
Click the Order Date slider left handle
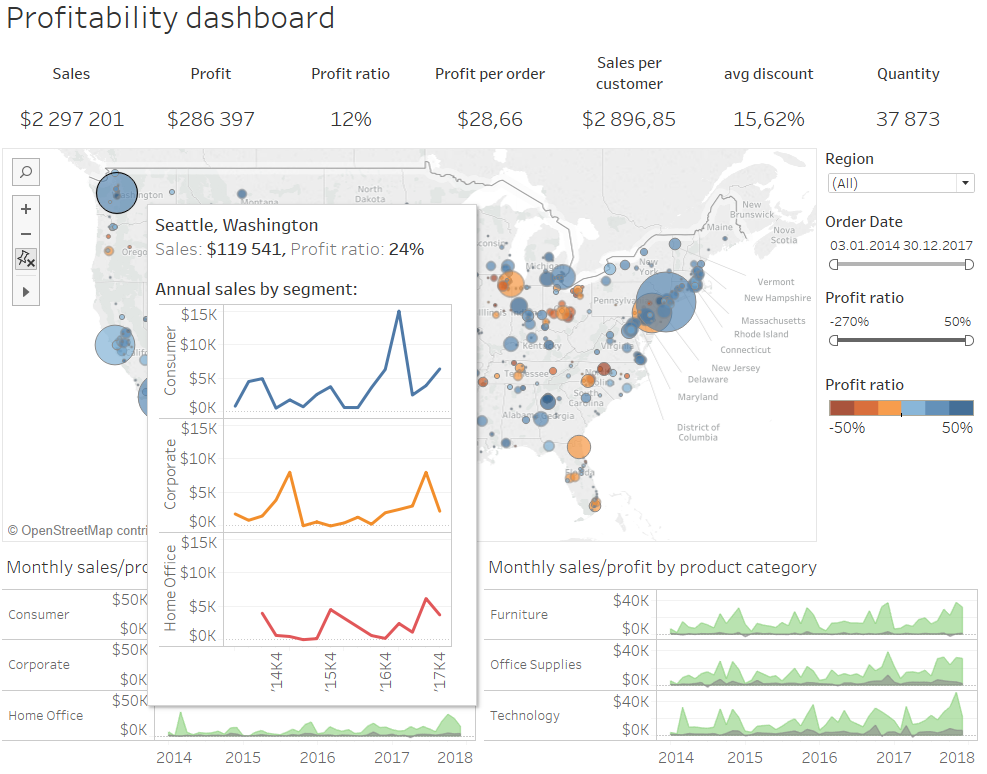[833, 264]
